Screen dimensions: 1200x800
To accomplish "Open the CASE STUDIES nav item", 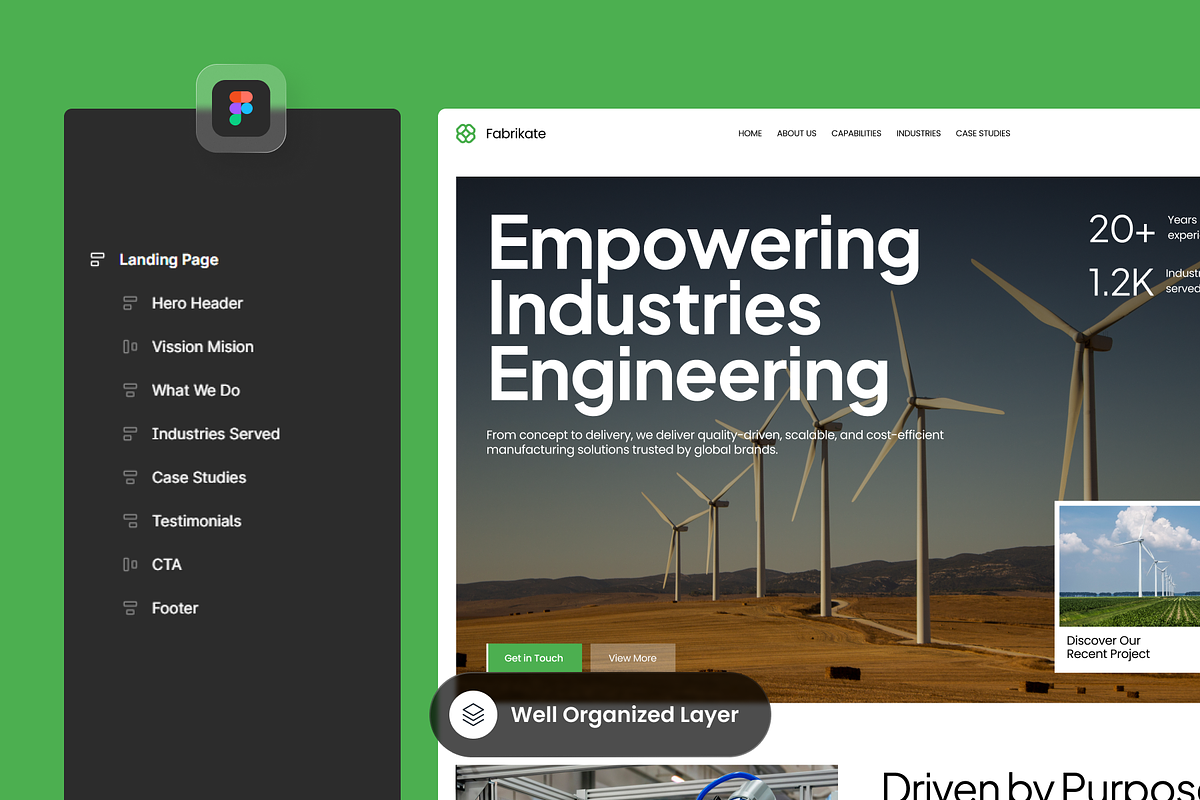I will (x=983, y=133).
